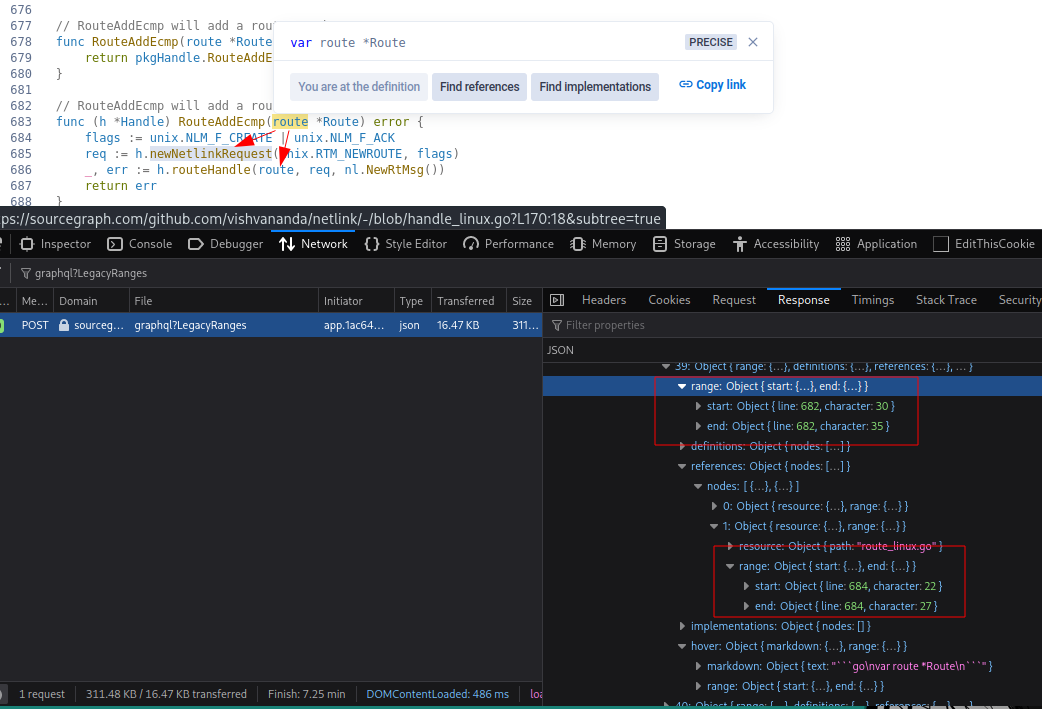The image size is (1042, 709).
Task: Sort by the Type column header
Action: pyautogui.click(x=413, y=301)
